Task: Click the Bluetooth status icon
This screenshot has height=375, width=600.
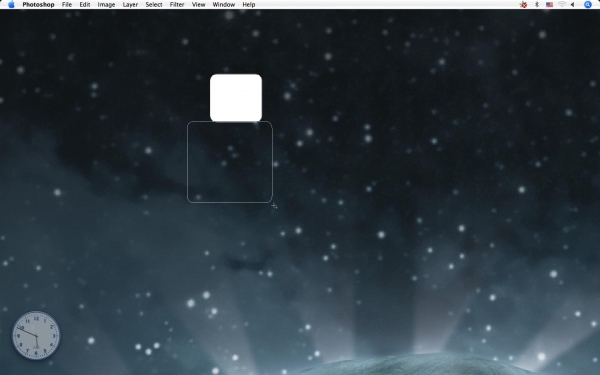Action: 537,5
